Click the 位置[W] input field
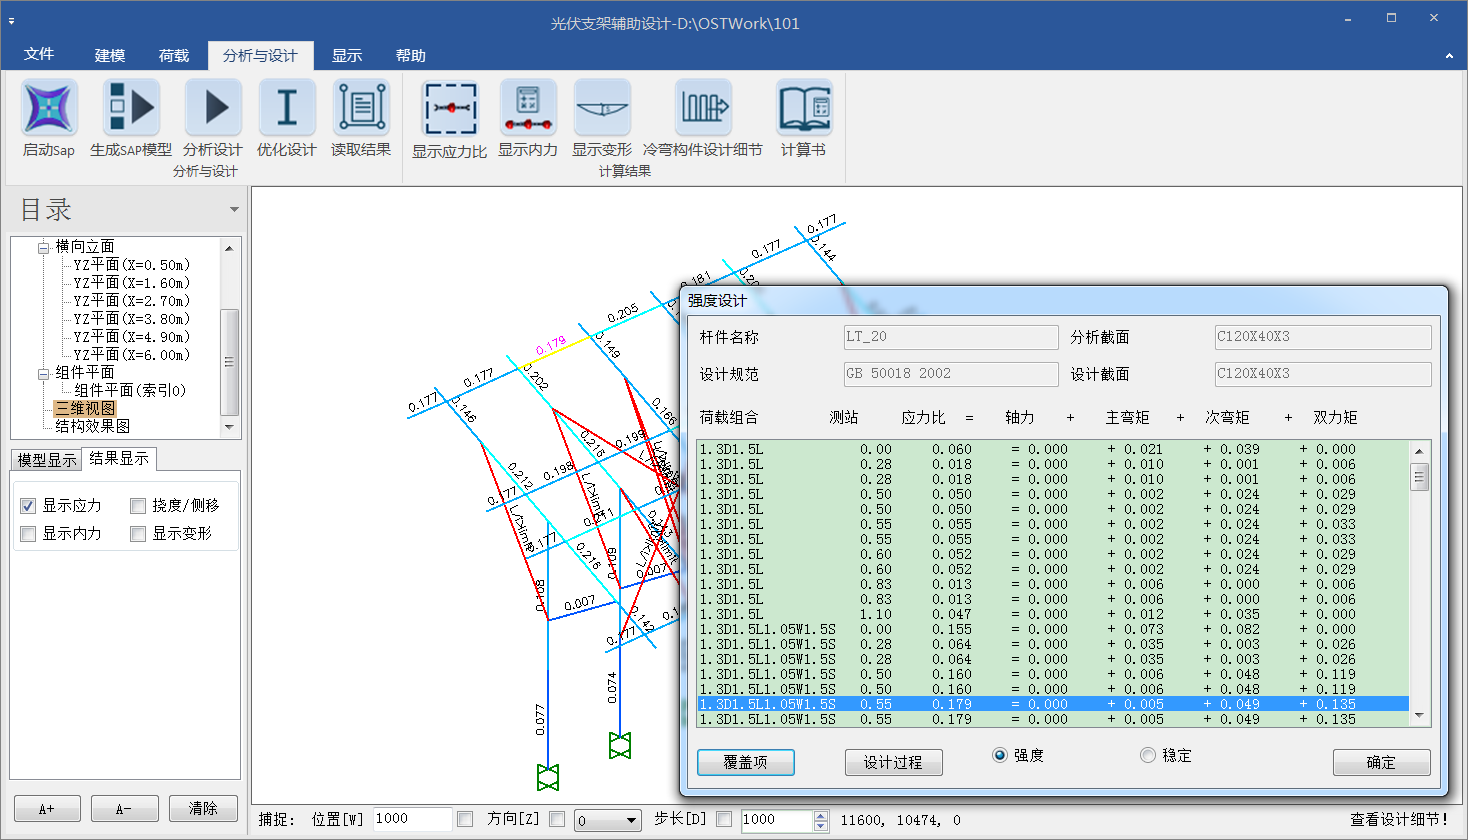 coord(411,819)
